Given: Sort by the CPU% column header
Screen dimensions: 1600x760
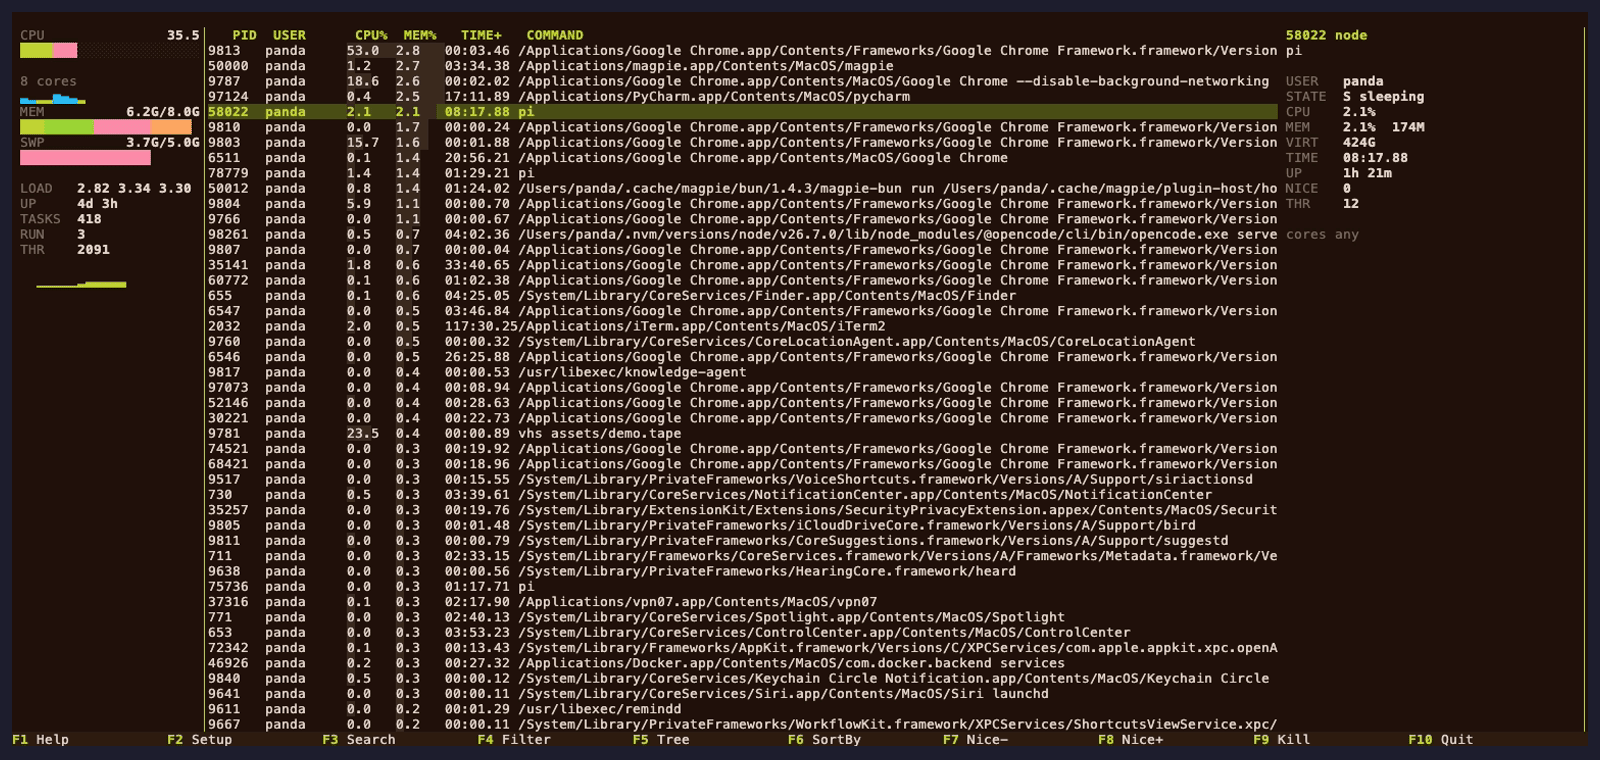Looking at the screenshot, I should pos(371,35).
